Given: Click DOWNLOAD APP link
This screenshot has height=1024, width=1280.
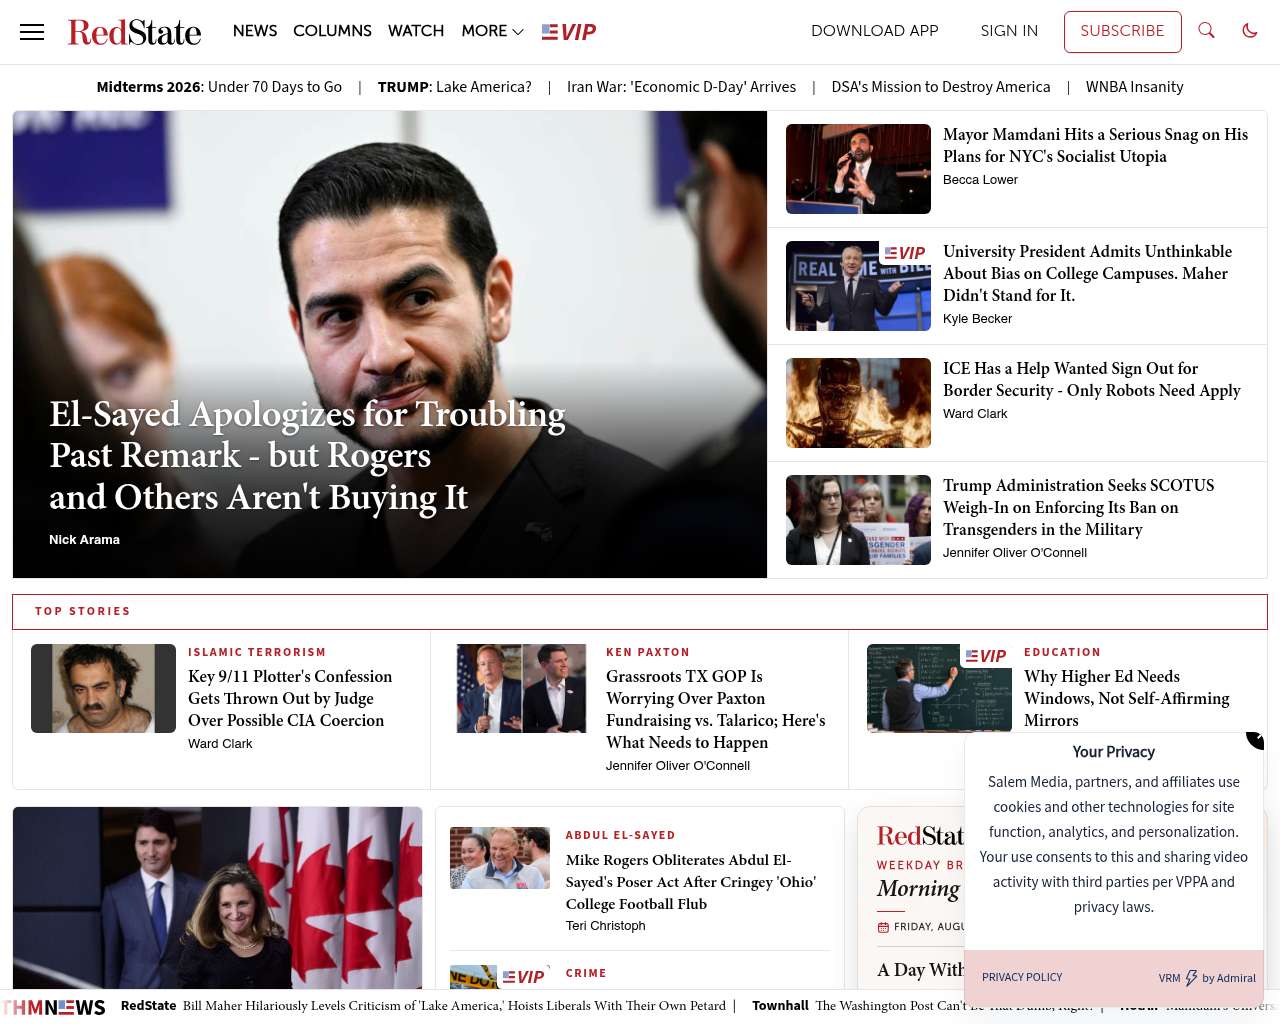Looking at the screenshot, I should (x=875, y=31).
